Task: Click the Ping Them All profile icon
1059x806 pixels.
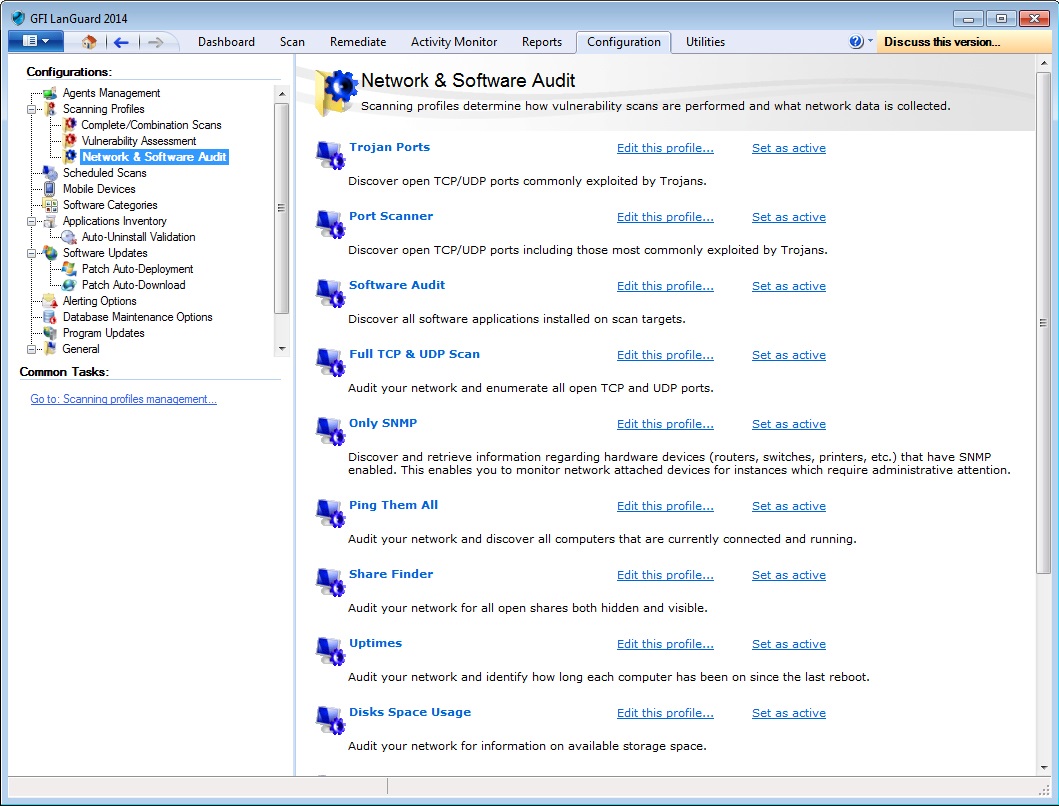Action: [x=331, y=514]
